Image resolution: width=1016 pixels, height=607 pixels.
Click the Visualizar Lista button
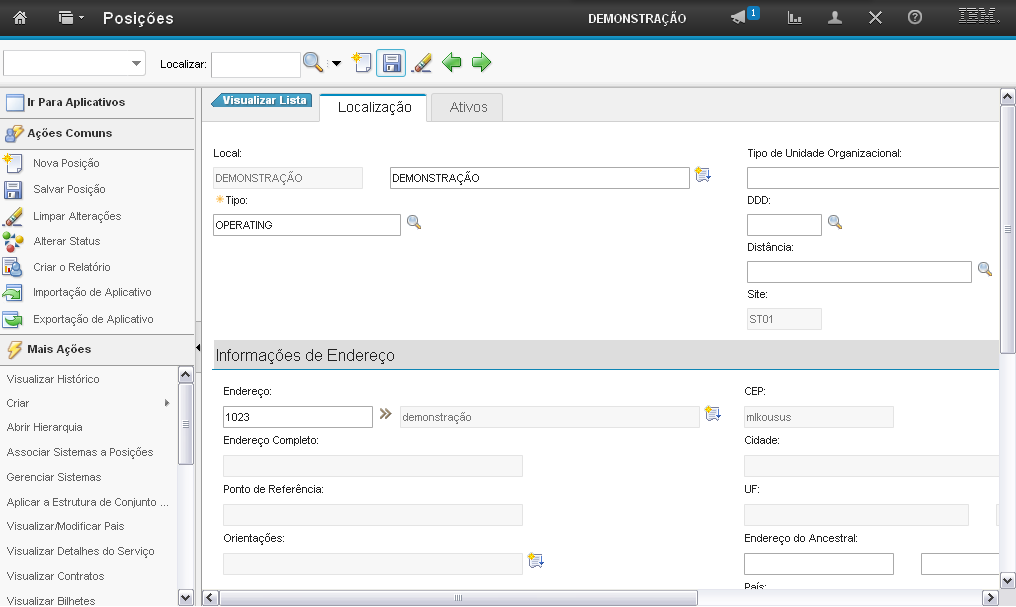[263, 100]
